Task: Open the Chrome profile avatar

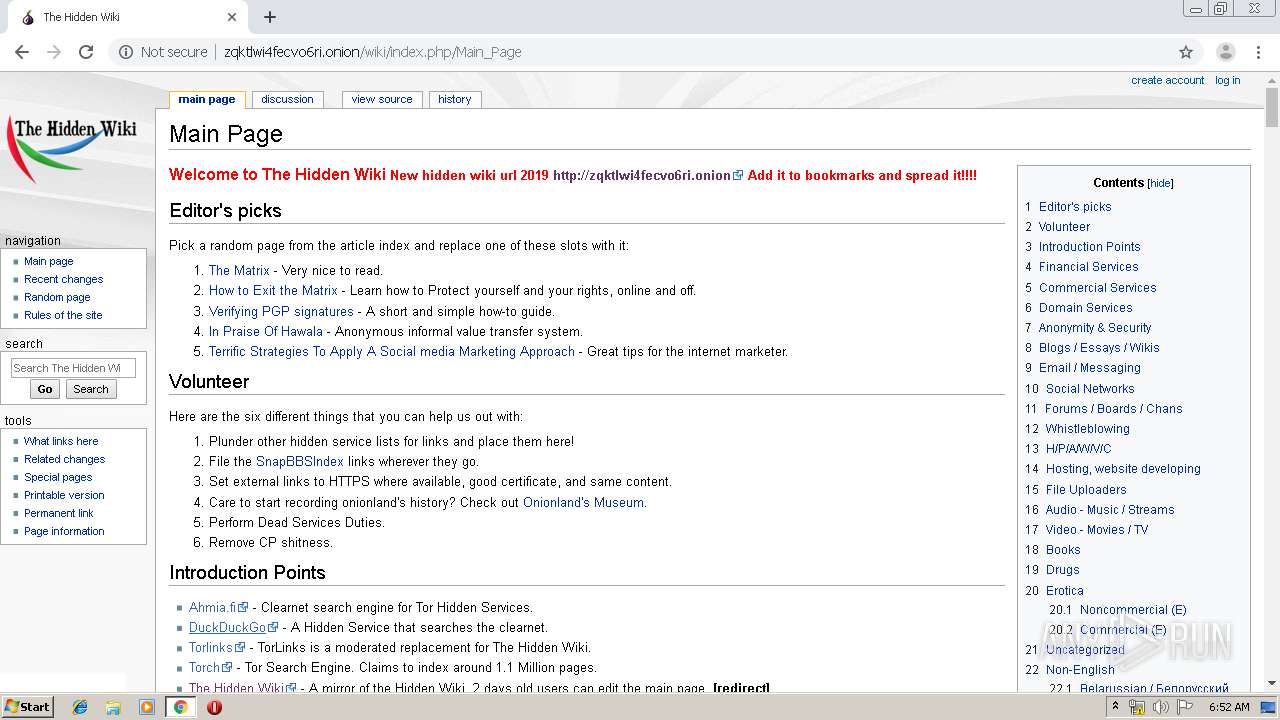Action: 1225,52
